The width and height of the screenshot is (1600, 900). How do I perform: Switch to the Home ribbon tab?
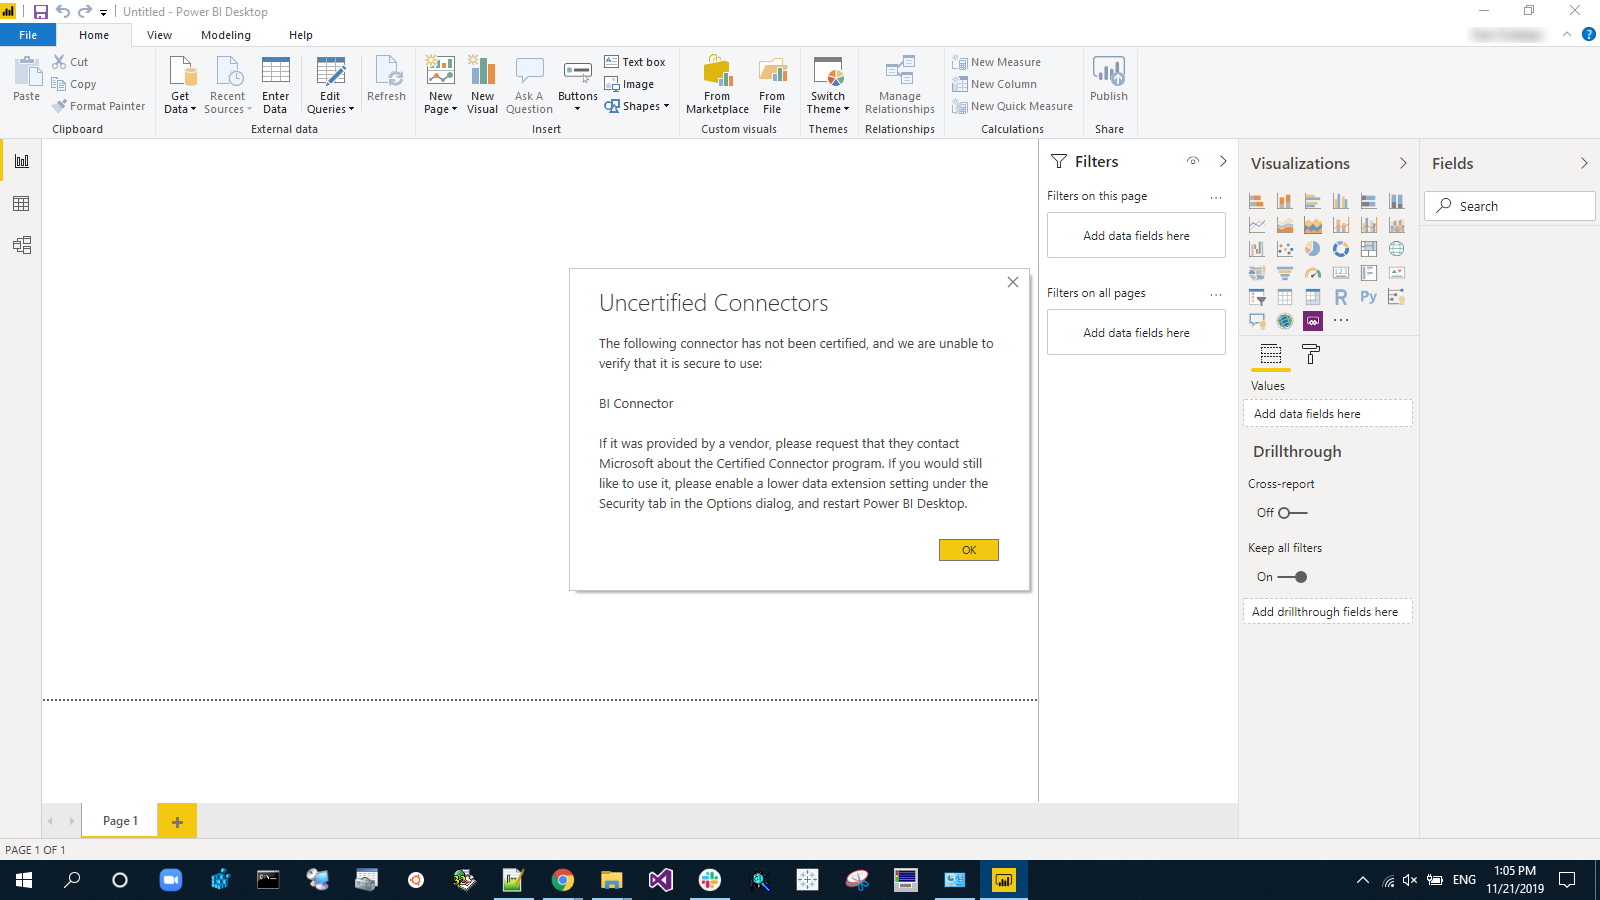[x=94, y=35]
